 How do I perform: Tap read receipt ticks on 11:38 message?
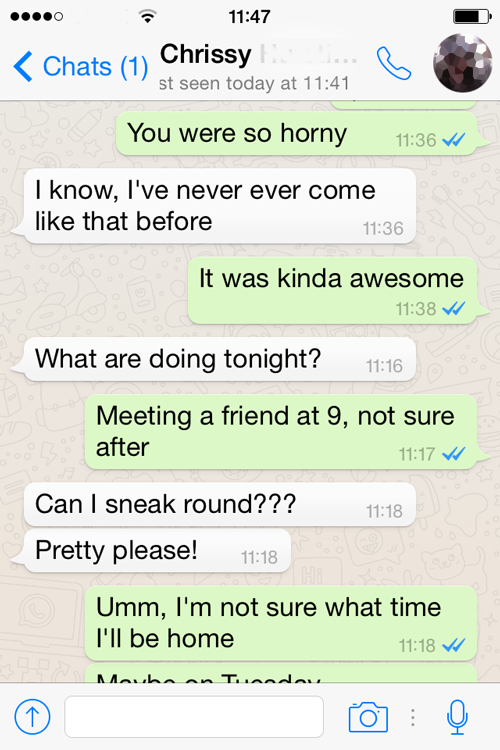454,309
